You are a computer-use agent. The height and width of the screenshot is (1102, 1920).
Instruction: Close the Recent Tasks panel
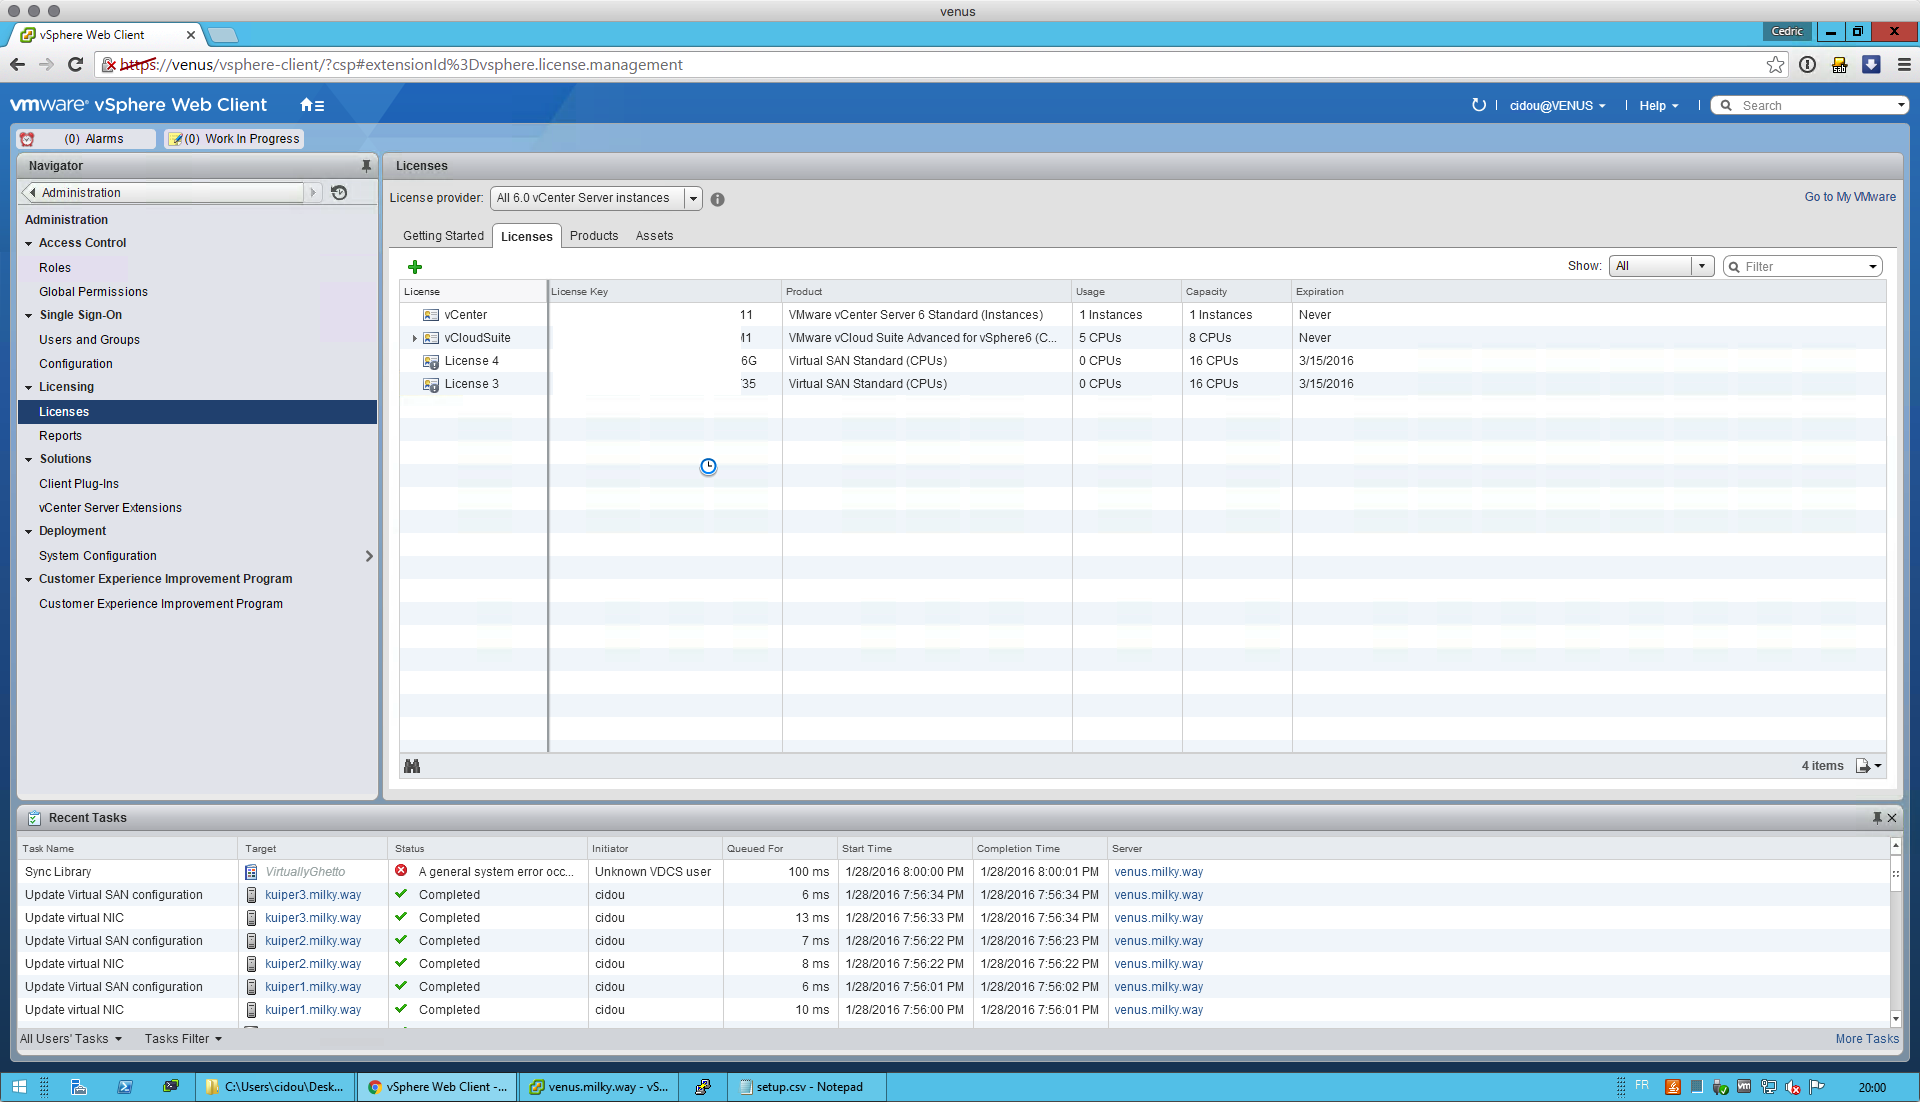(1892, 818)
